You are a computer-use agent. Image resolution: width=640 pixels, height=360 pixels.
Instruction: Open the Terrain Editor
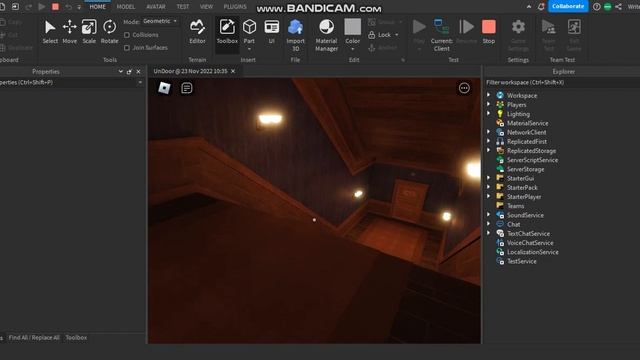pyautogui.click(x=197, y=31)
